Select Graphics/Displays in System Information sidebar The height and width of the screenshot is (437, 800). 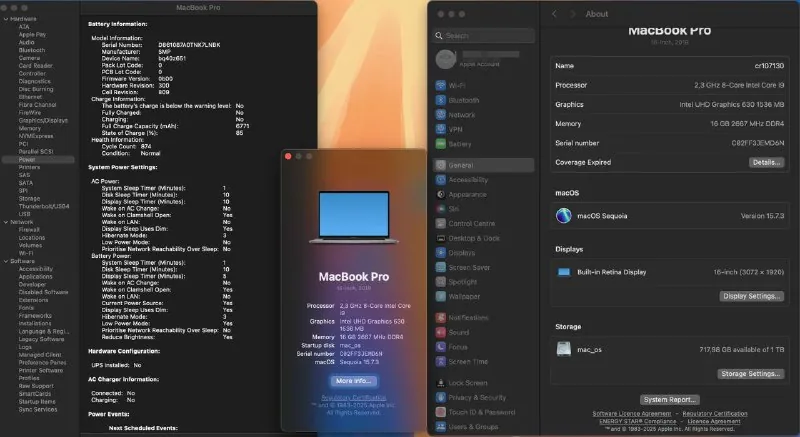[x=43, y=120]
